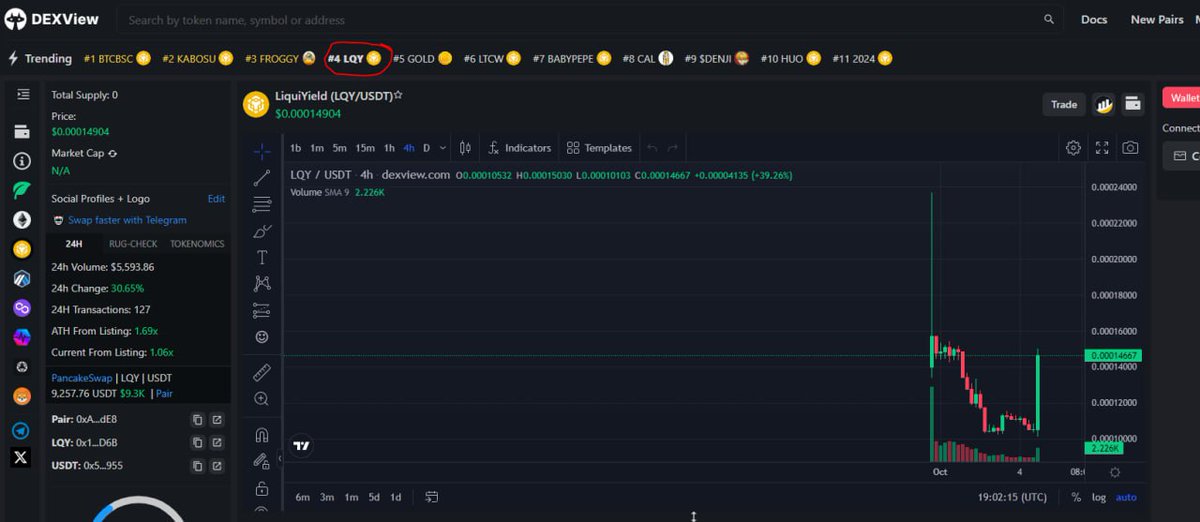This screenshot has height=522, width=1200.
Task: Switch to the TOKENOMICS tab
Action: 197,244
